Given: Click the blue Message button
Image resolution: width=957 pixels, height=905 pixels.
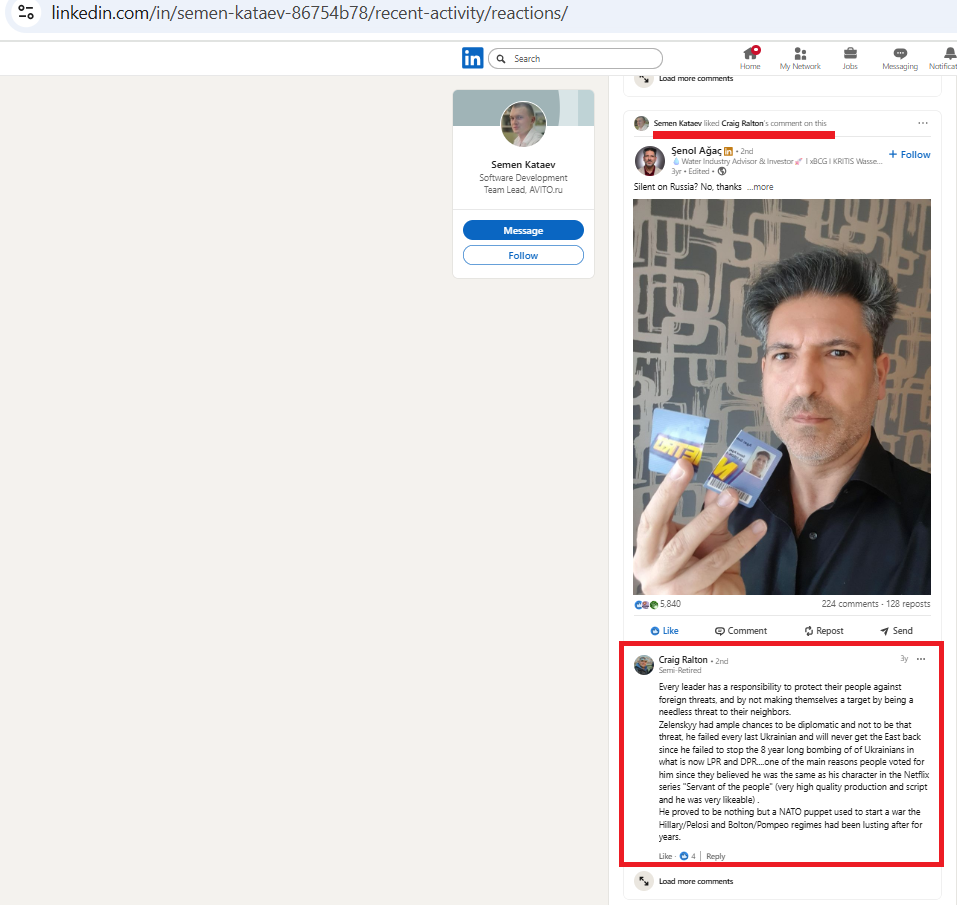Looking at the screenshot, I should pyautogui.click(x=523, y=230).
